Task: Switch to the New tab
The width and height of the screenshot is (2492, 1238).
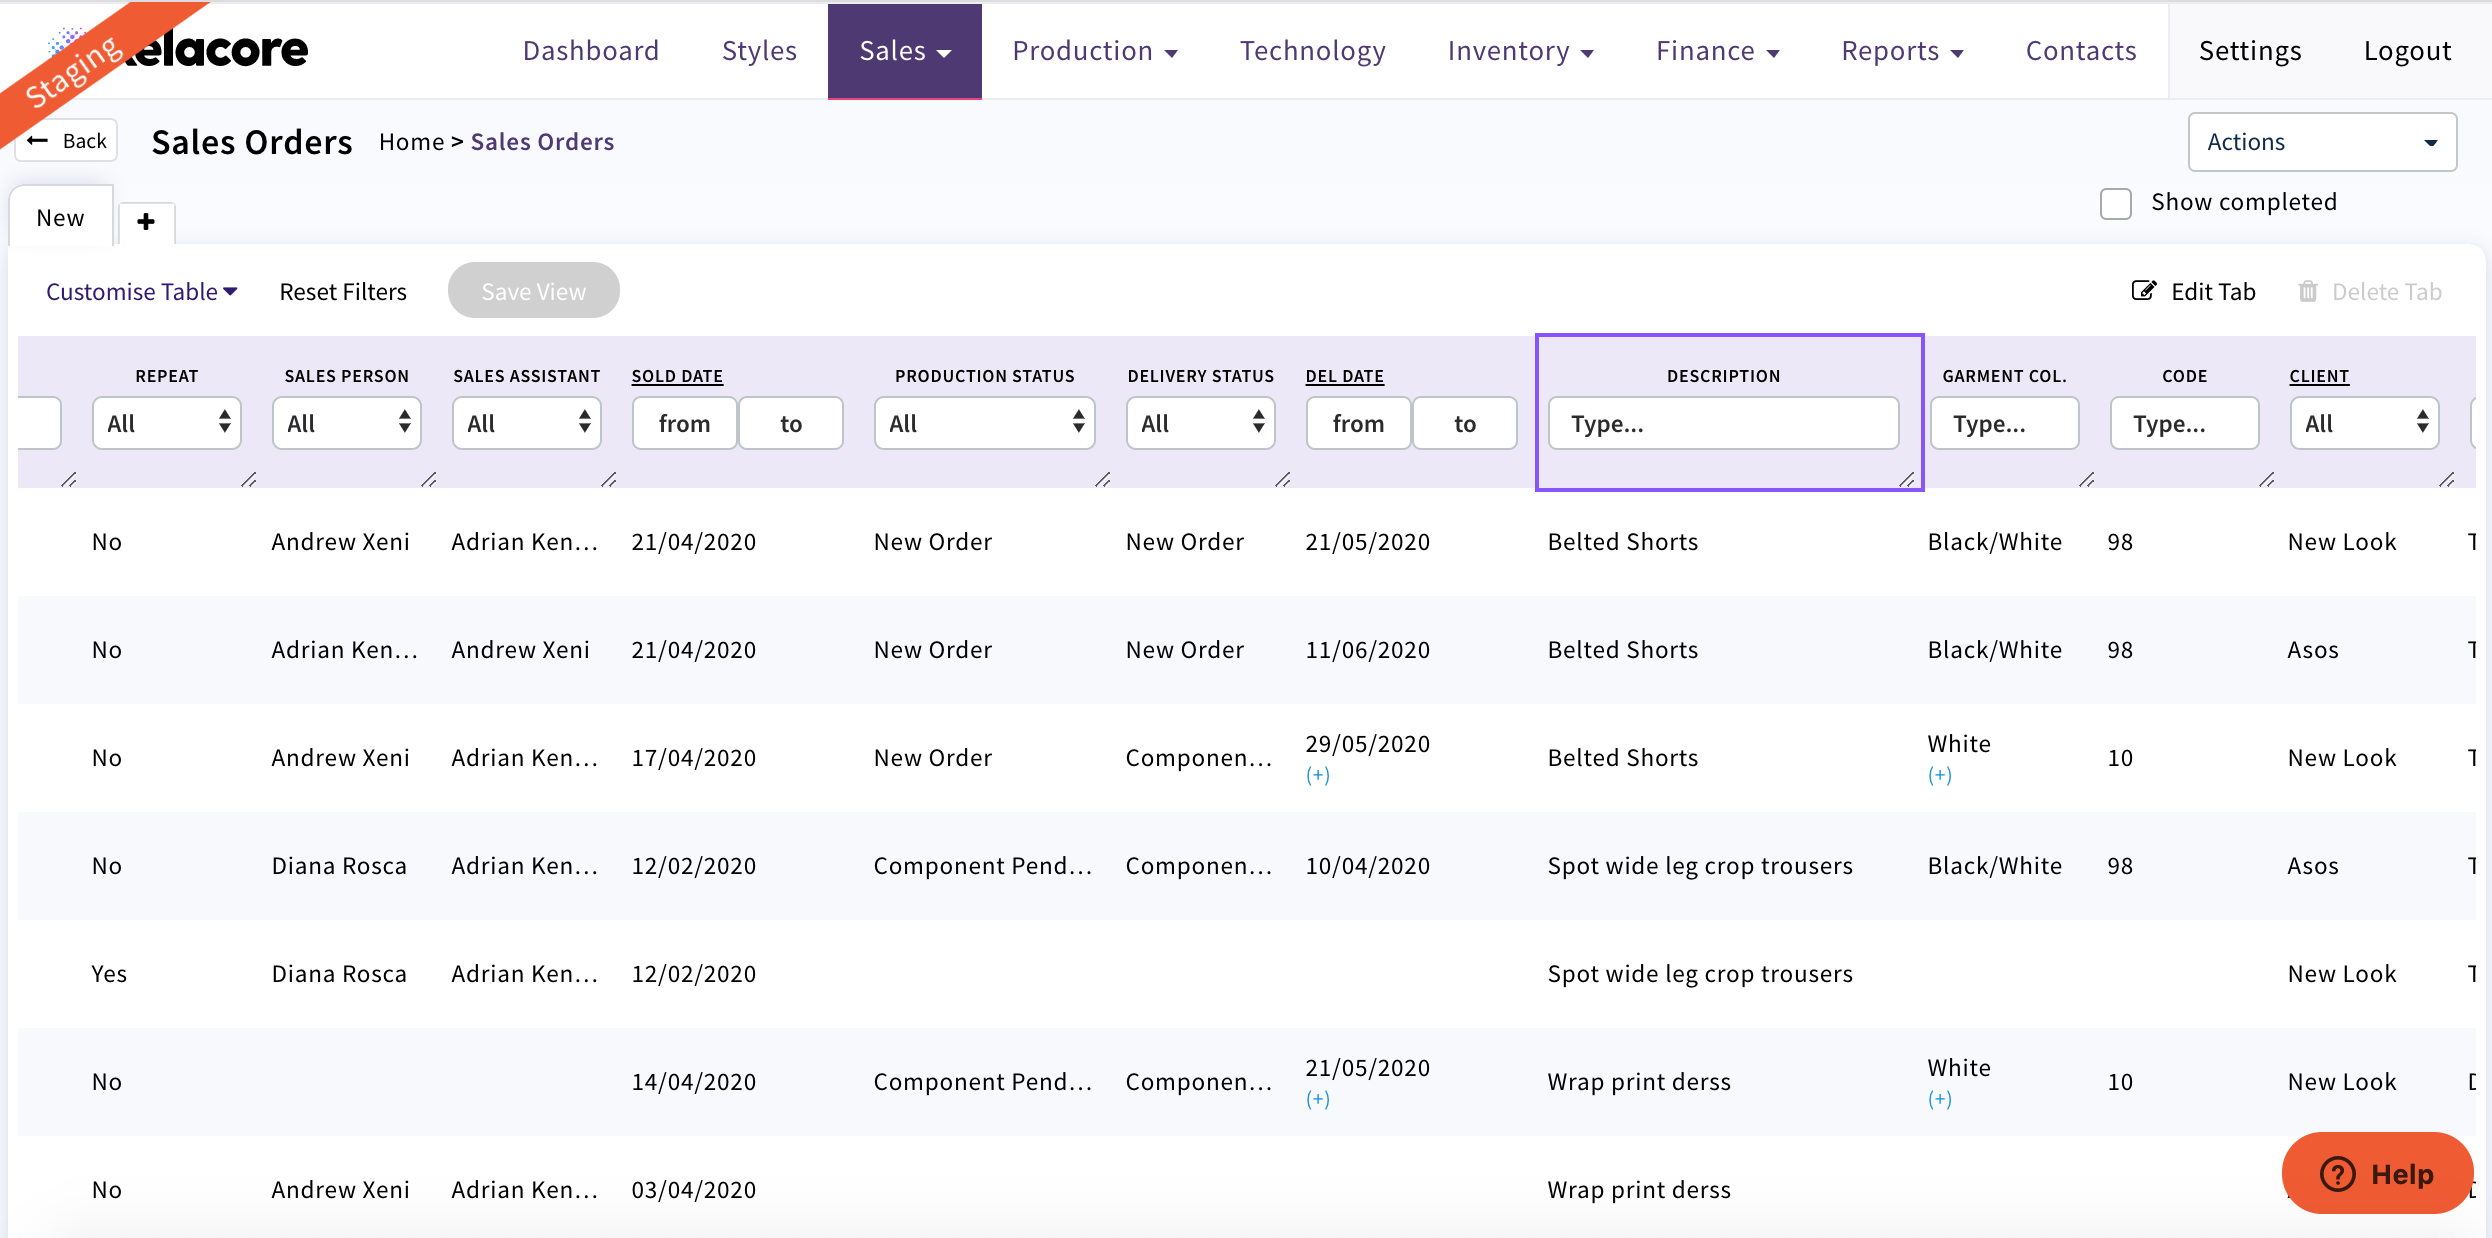Action: tap(60, 218)
